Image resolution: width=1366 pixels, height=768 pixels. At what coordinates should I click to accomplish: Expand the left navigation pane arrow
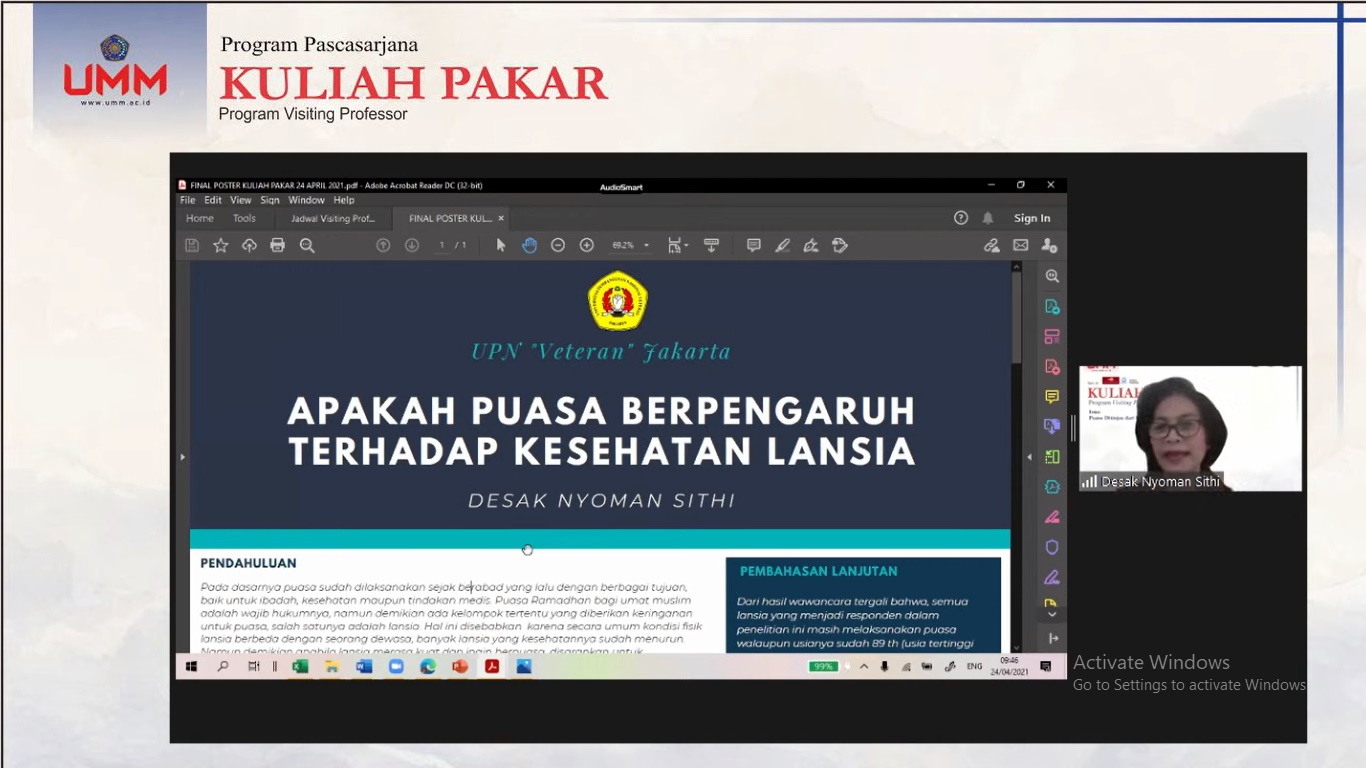click(x=182, y=457)
